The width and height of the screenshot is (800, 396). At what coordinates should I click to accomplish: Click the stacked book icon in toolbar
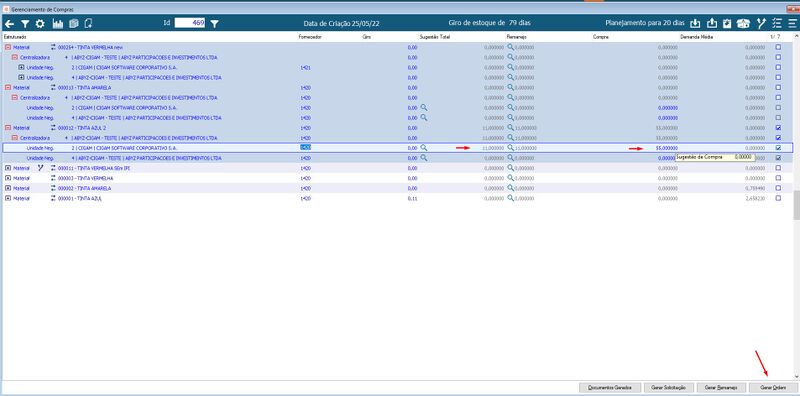(73, 23)
